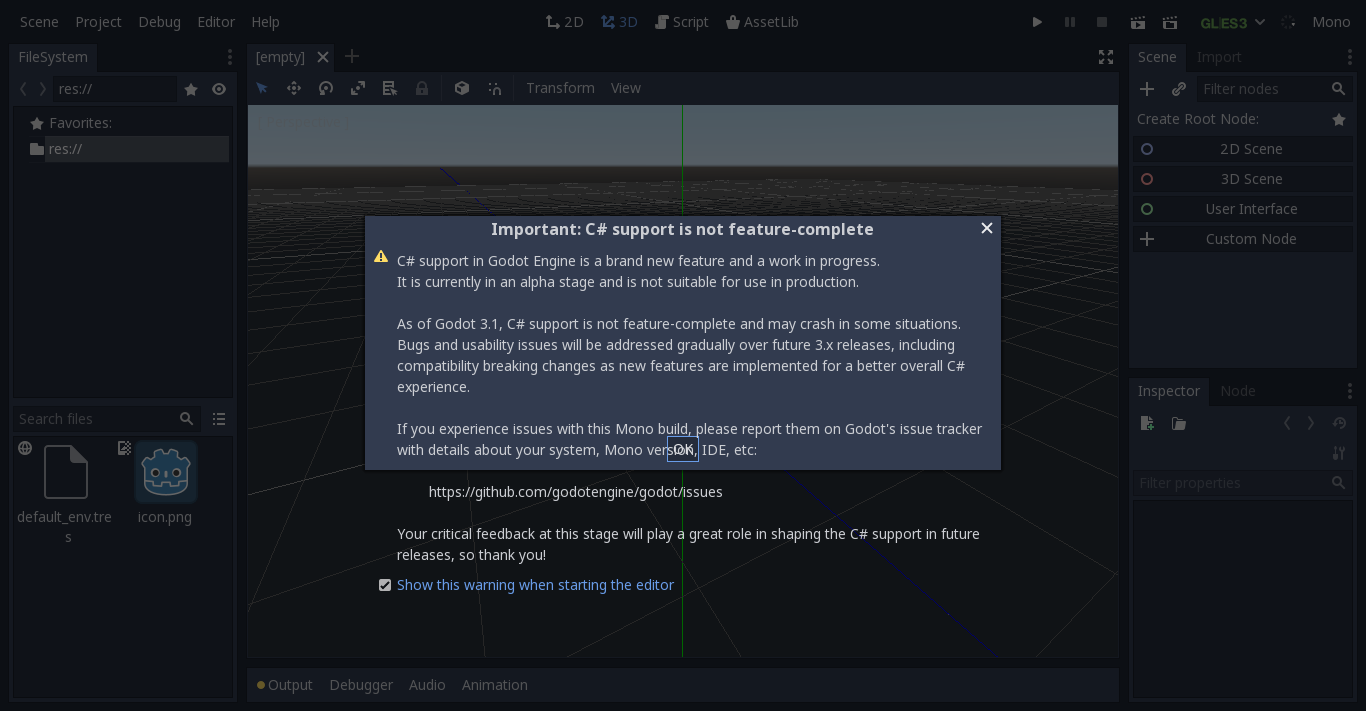Load a resource folder icon in Inspector
The height and width of the screenshot is (711, 1366).
tap(1179, 424)
